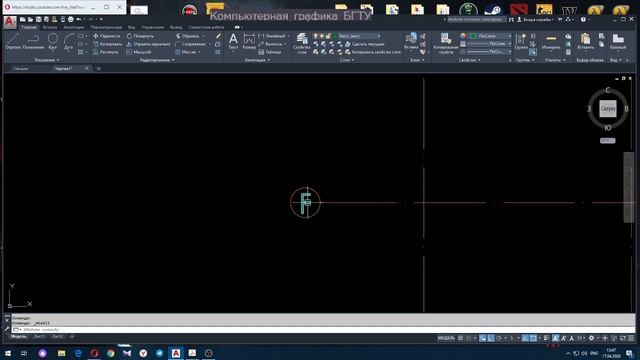Switch to the Аннотации ribbon tab

[x=74, y=27]
